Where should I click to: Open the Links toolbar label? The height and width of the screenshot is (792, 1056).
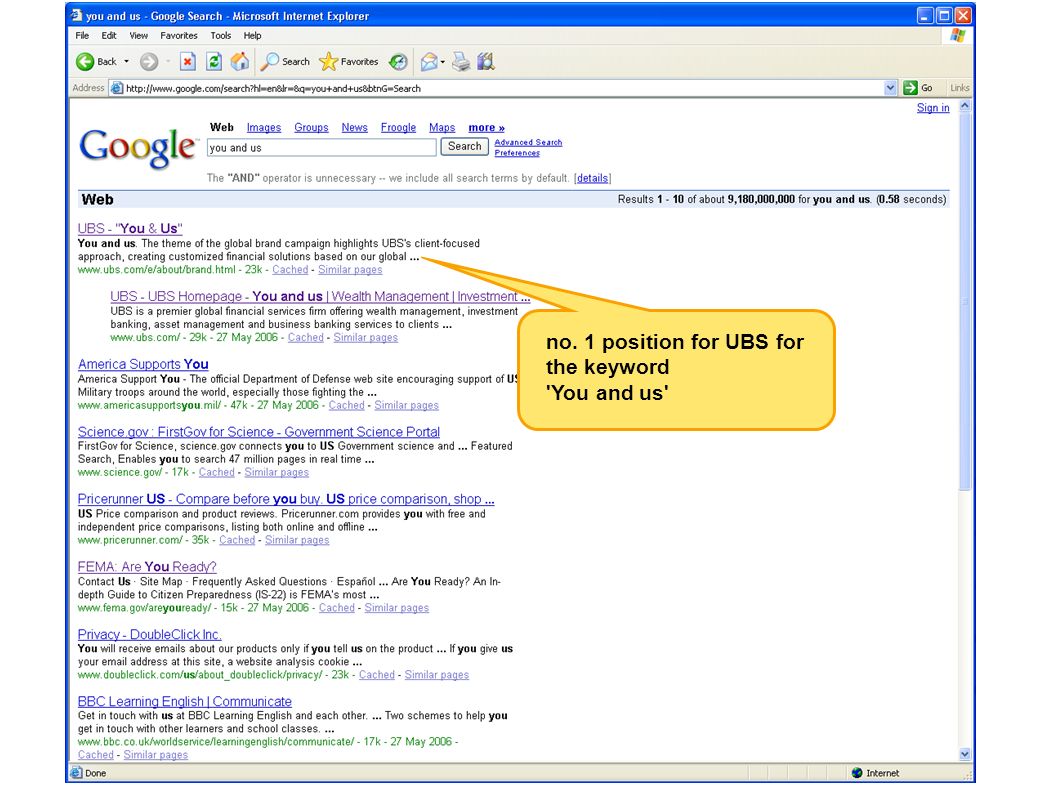(x=959, y=88)
